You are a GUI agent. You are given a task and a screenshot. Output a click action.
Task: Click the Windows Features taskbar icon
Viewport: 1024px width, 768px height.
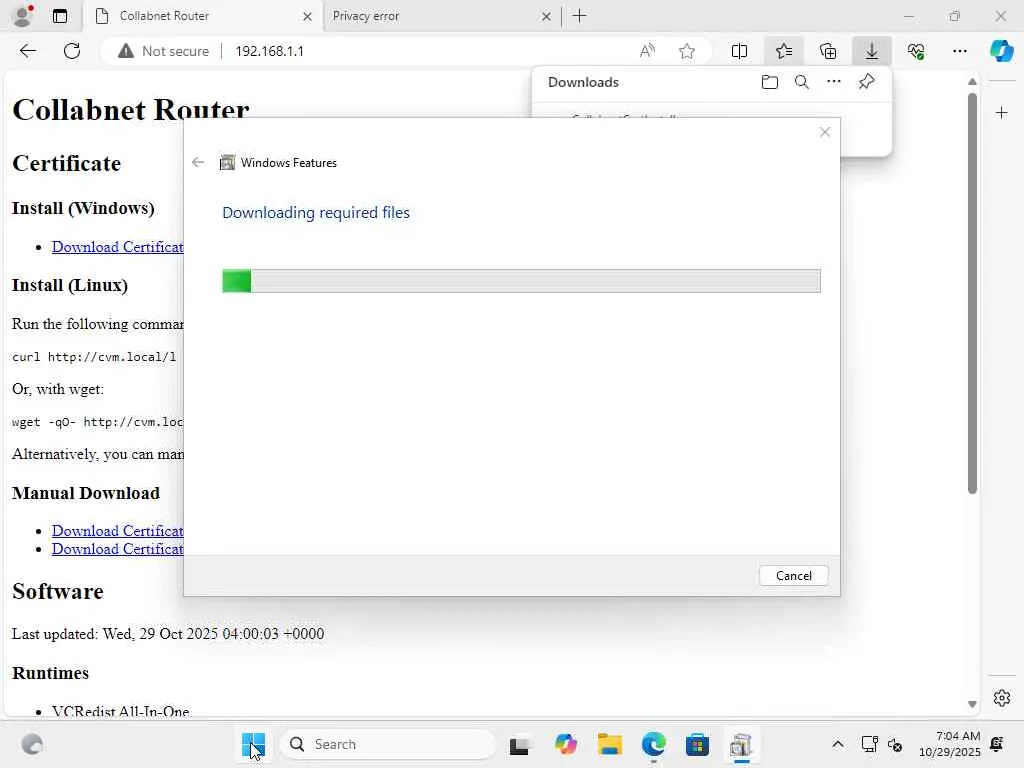pos(741,744)
